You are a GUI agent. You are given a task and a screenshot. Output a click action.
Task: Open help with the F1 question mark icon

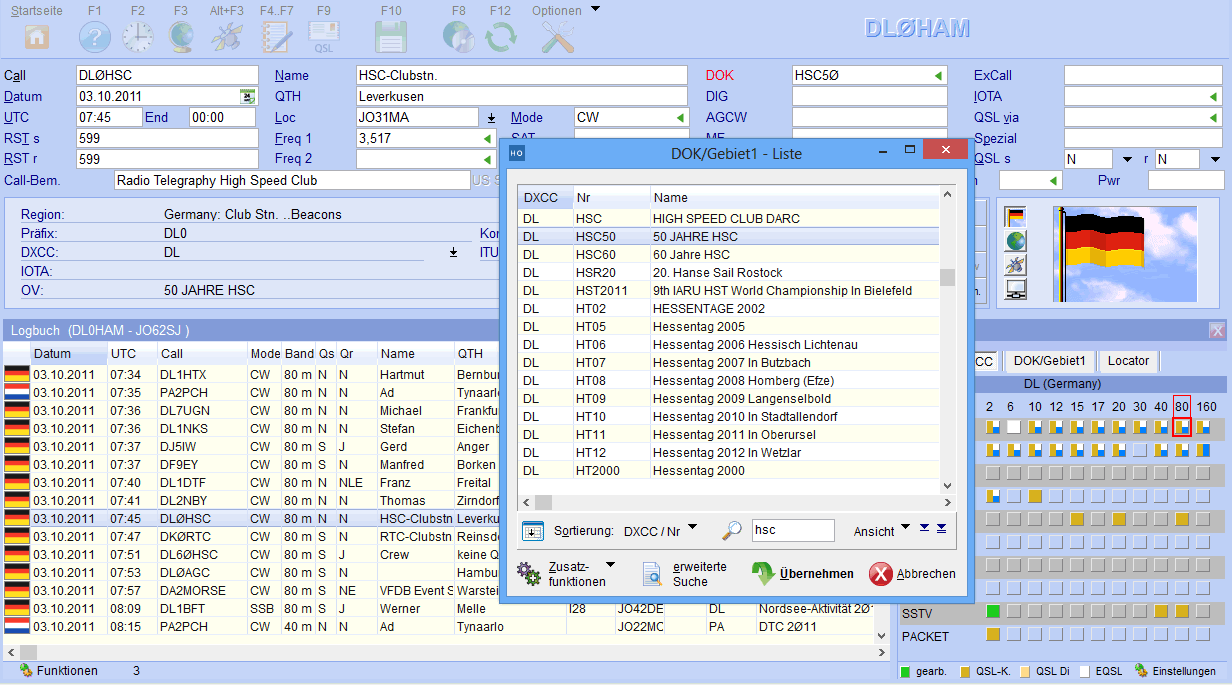tap(95, 37)
